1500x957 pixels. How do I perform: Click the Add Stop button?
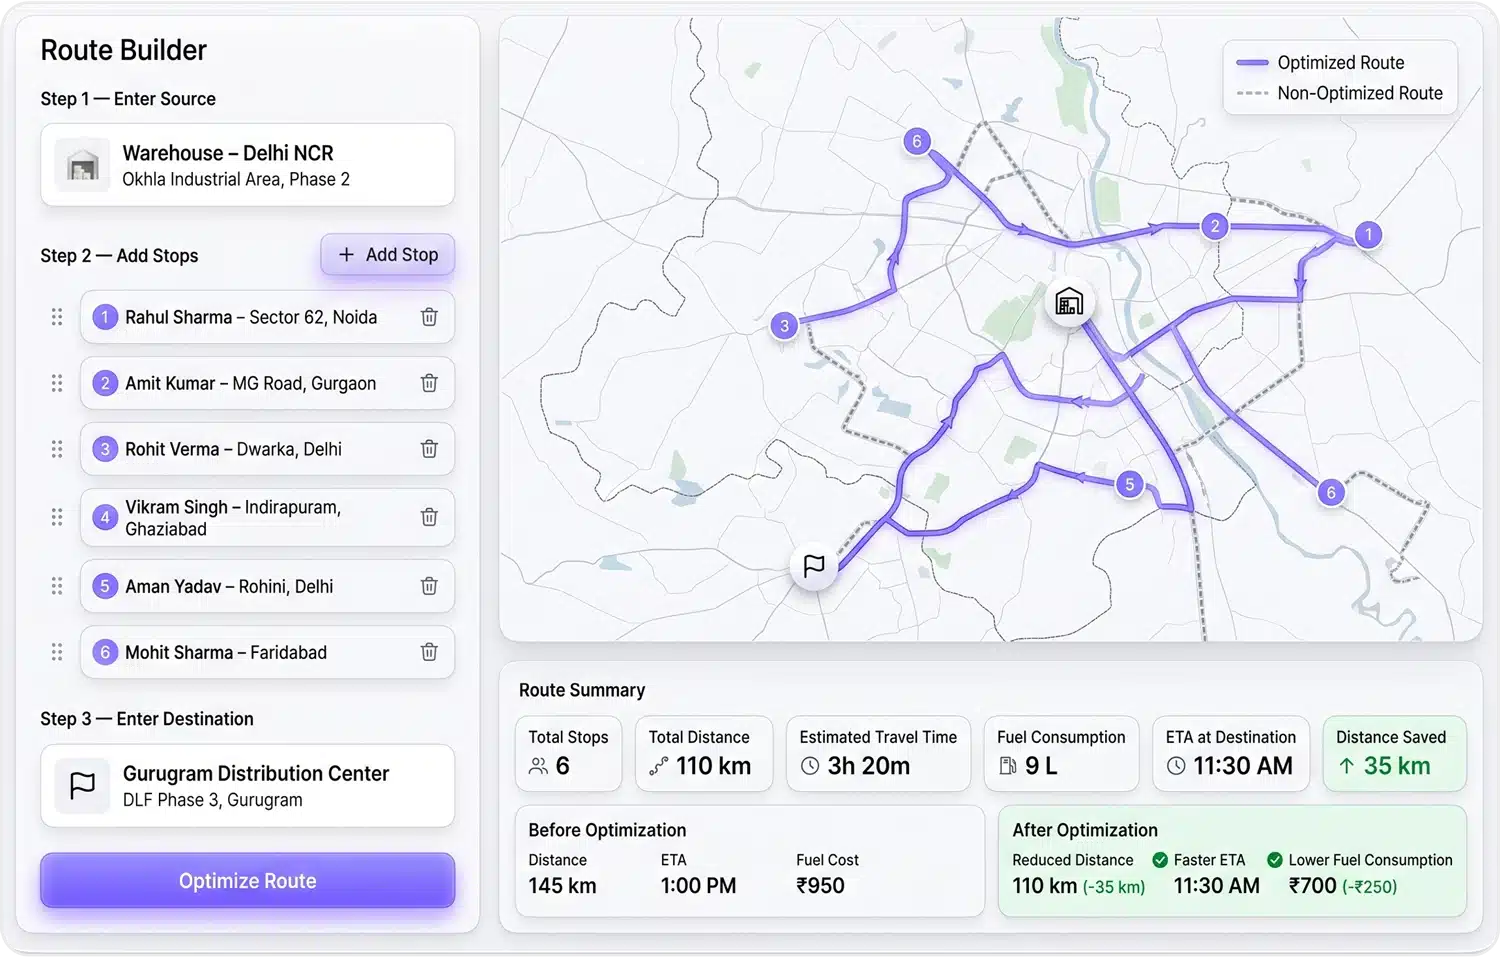(x=388, y=255)
